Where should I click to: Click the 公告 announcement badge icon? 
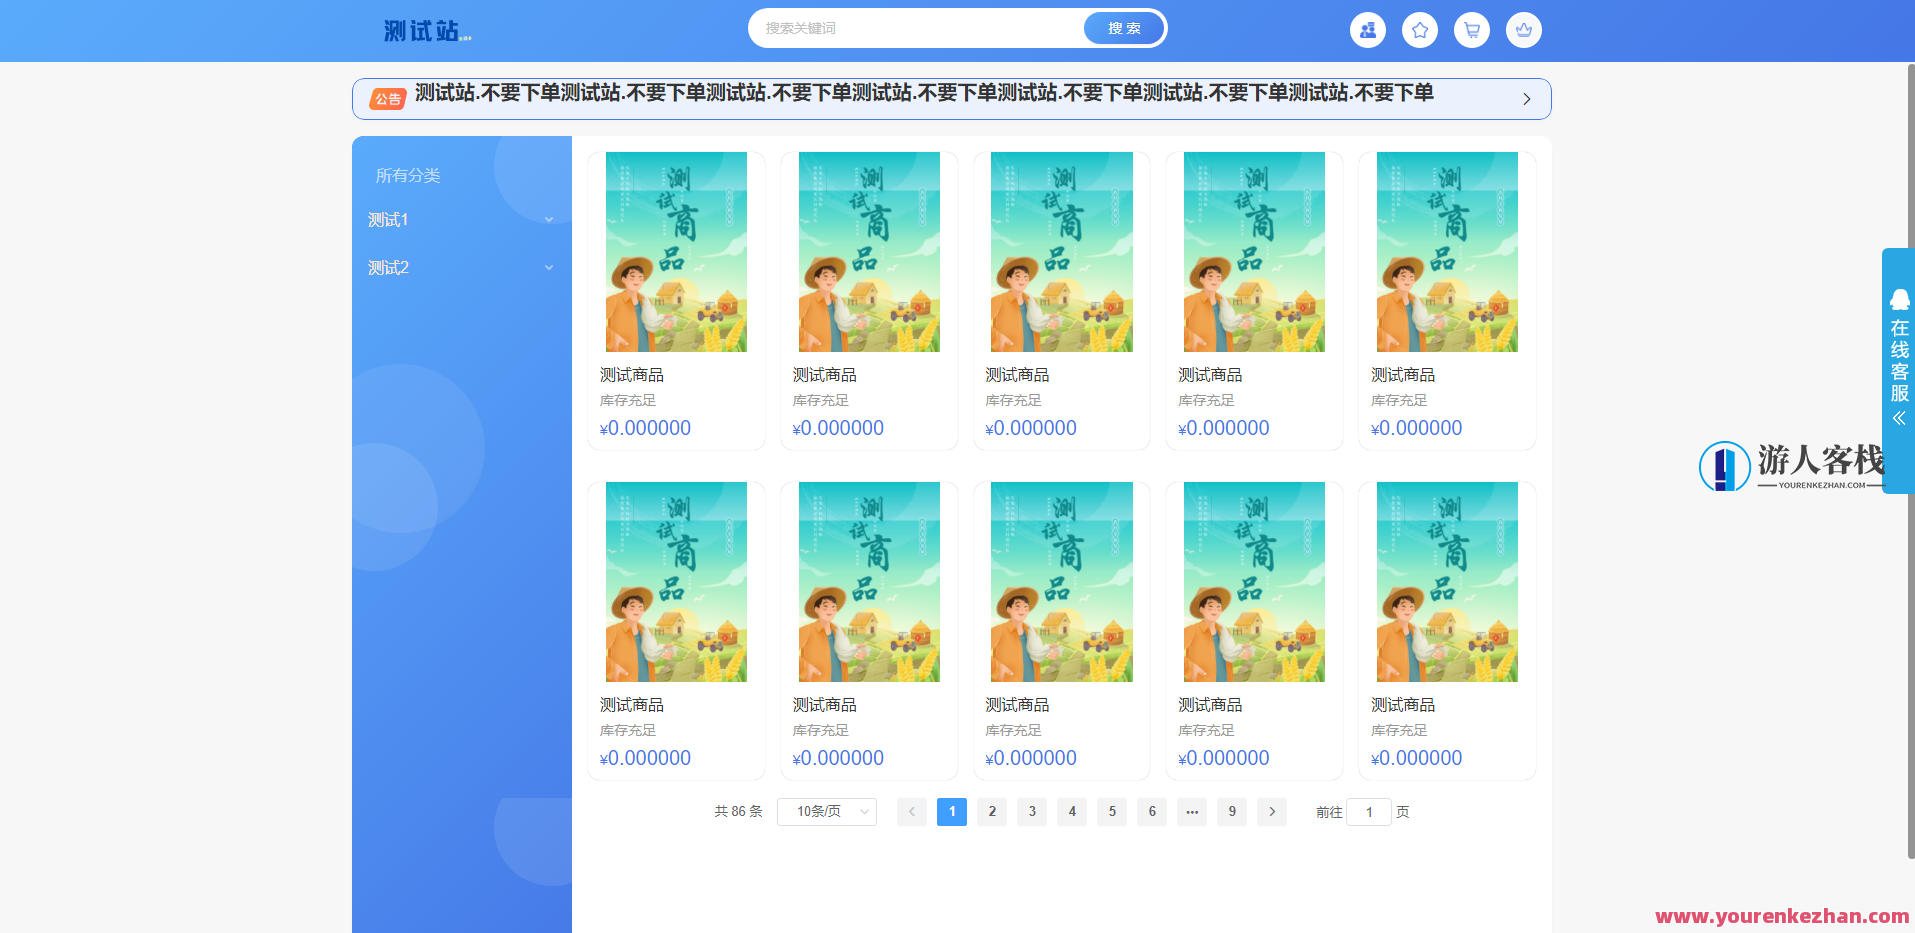pyautogui.click(x=388, y=98)
